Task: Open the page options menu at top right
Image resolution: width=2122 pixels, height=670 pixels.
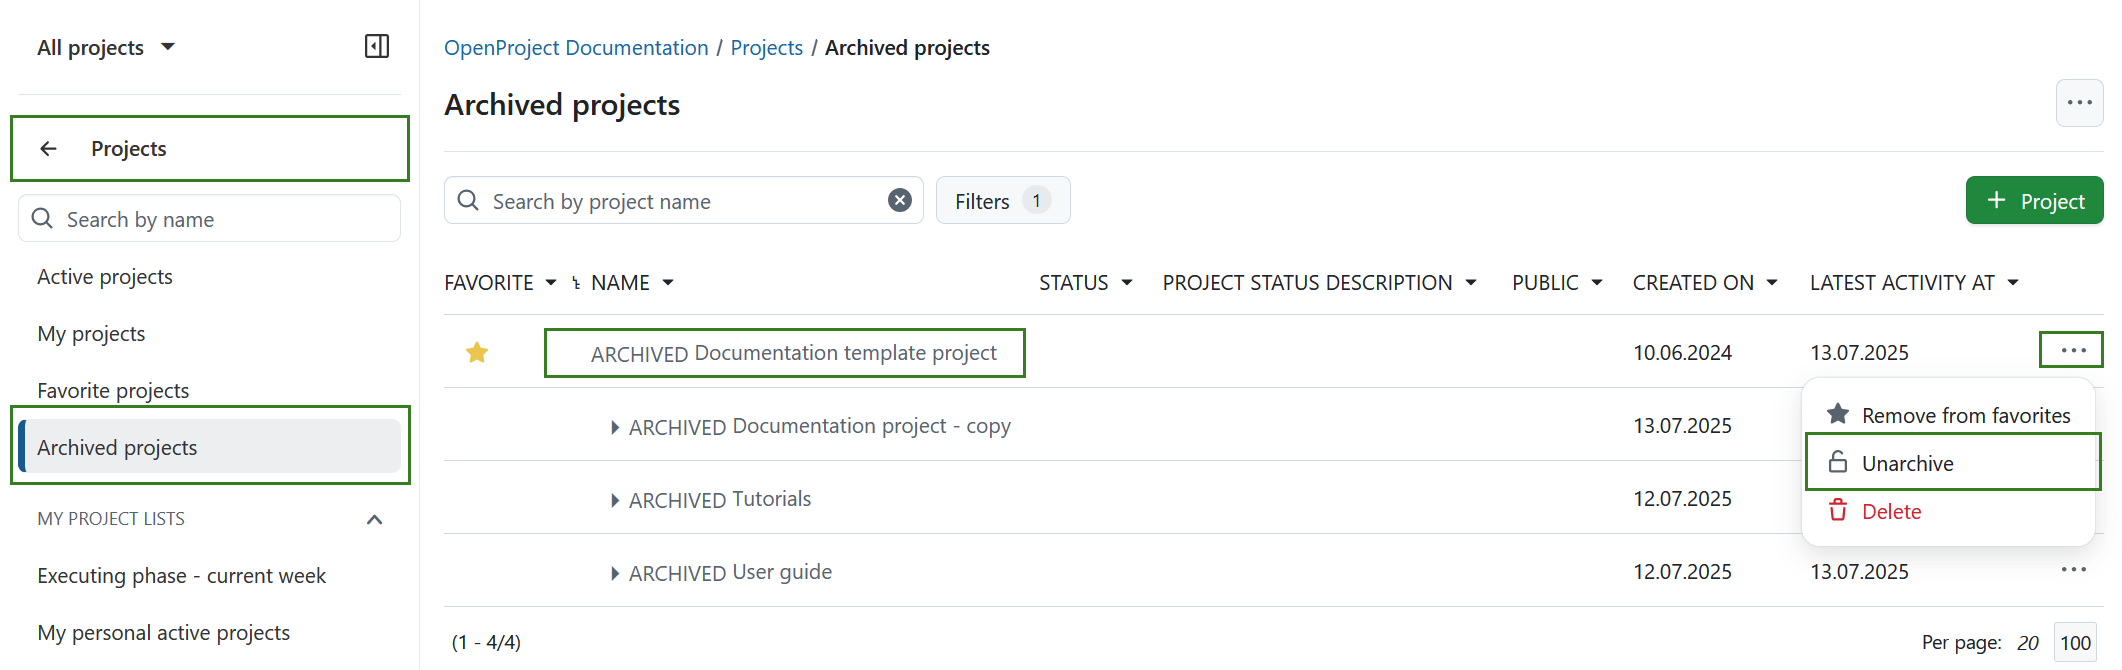Action: 2080,102
